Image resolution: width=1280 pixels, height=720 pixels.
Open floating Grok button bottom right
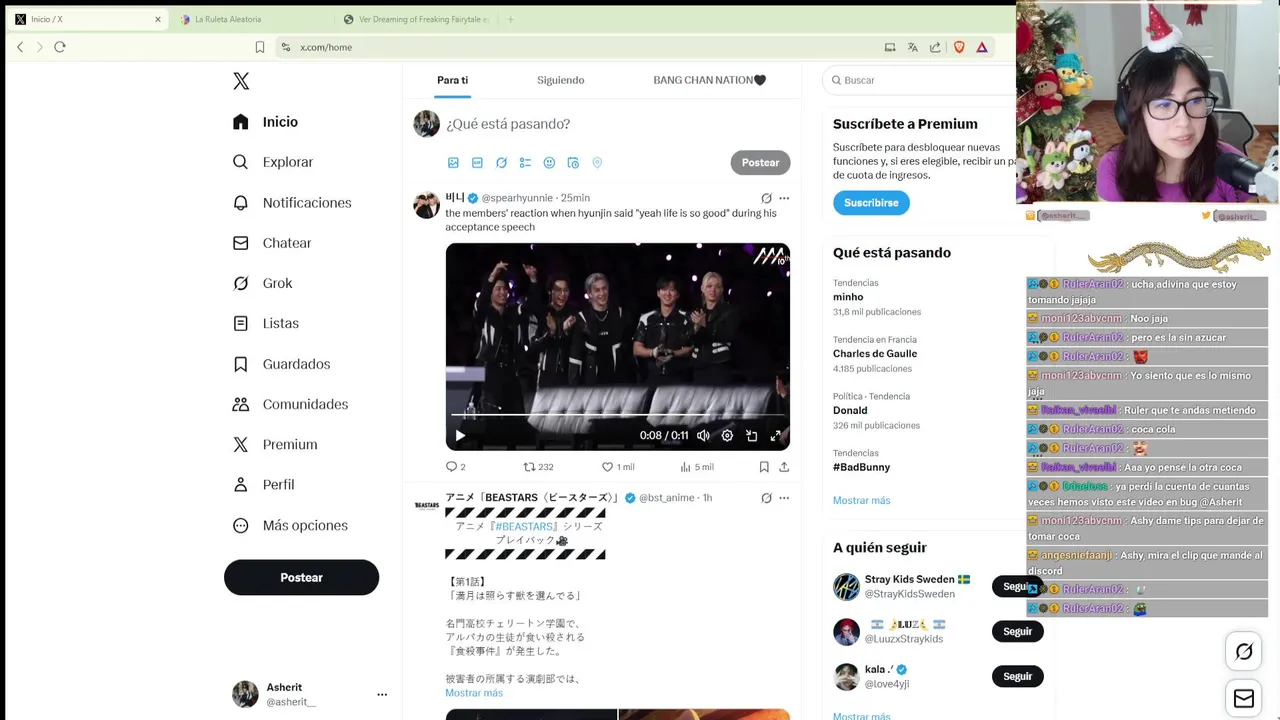[x=1244, y=652]
